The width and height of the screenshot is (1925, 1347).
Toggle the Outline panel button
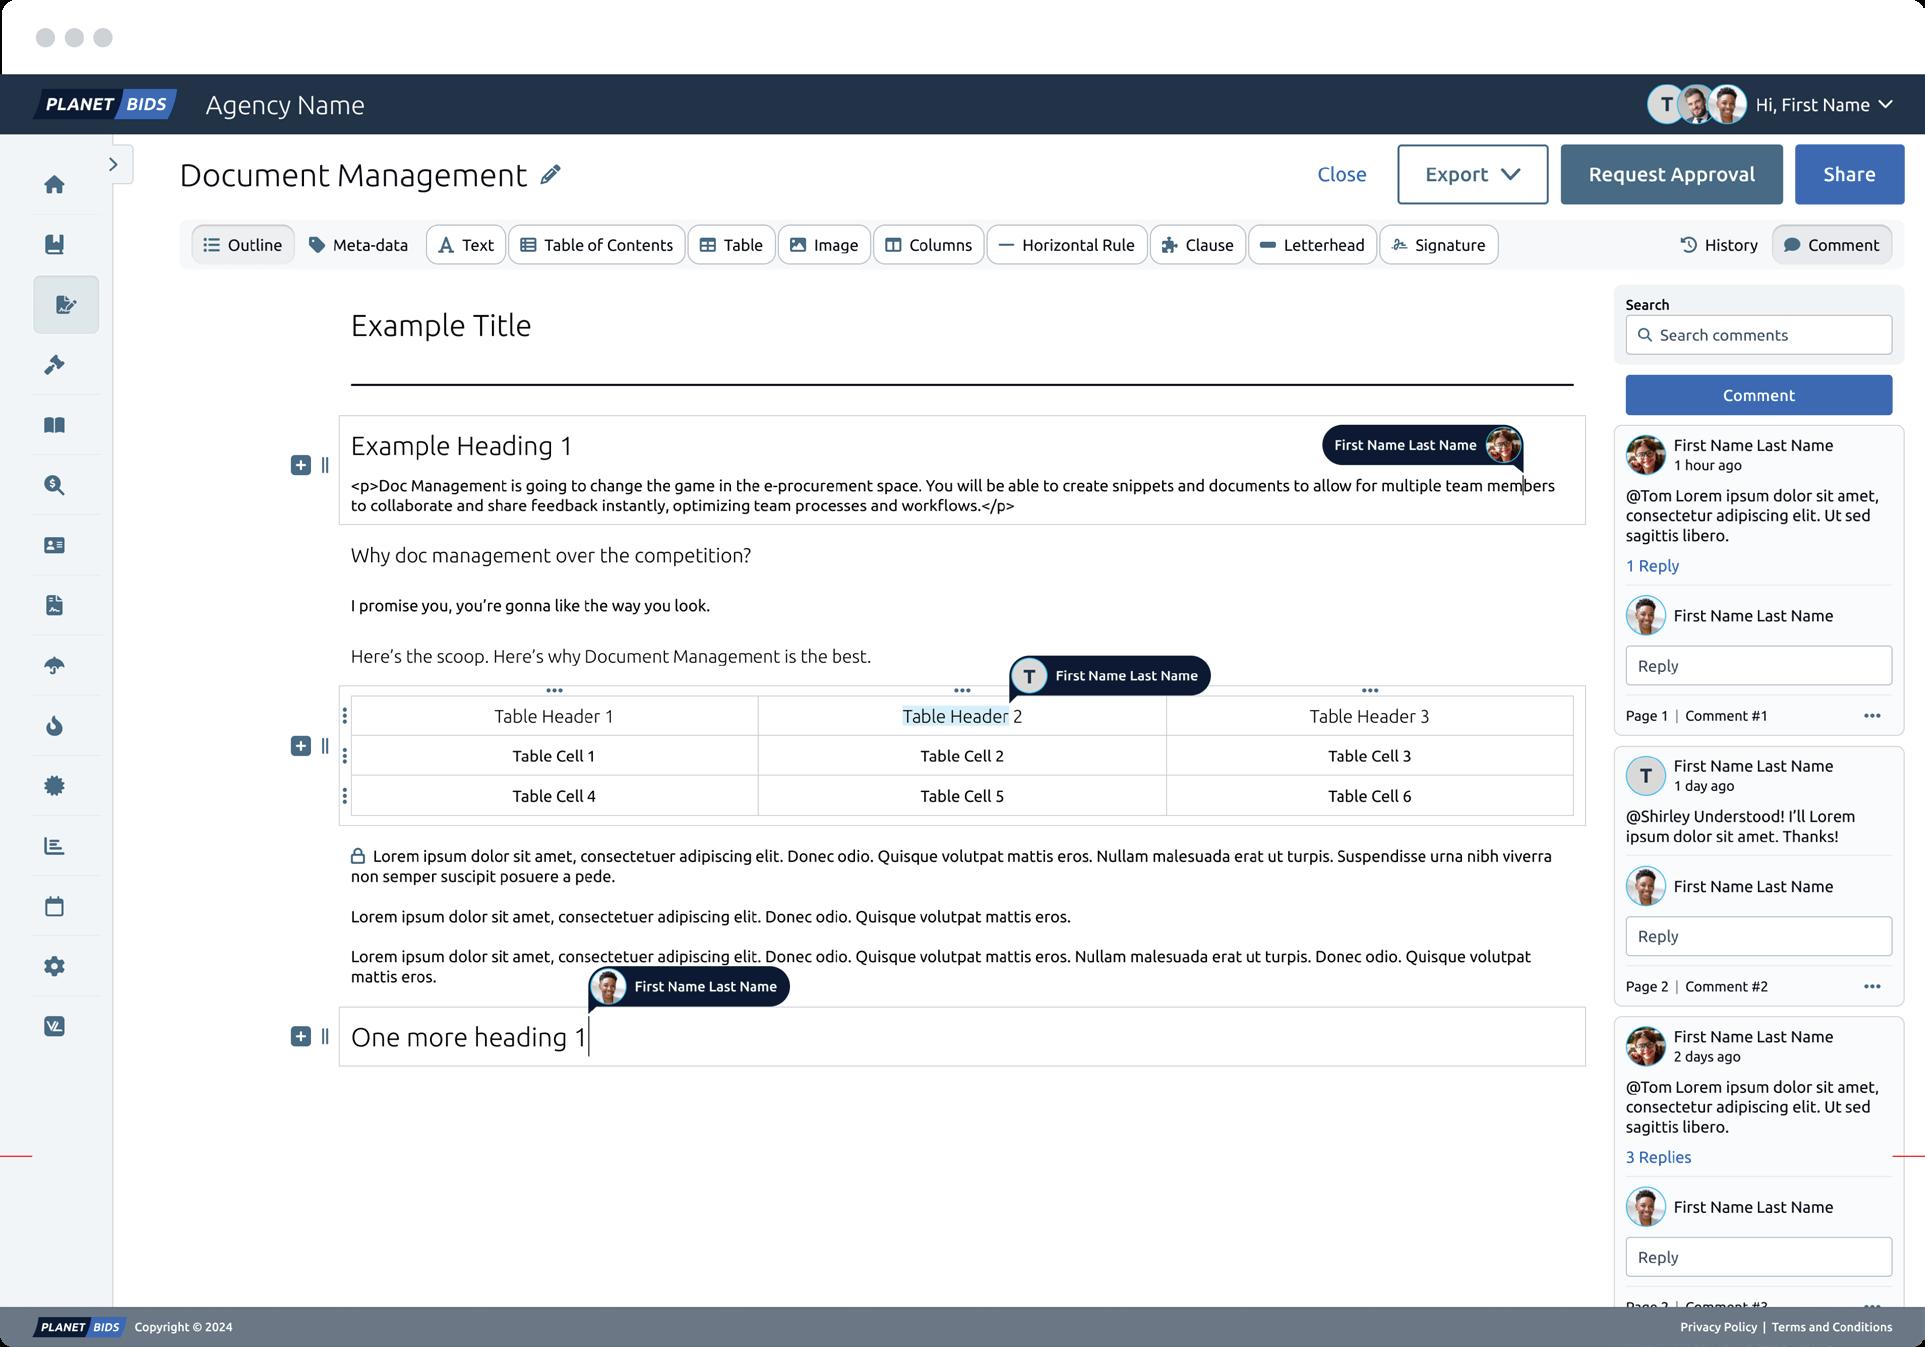(243, 245)
